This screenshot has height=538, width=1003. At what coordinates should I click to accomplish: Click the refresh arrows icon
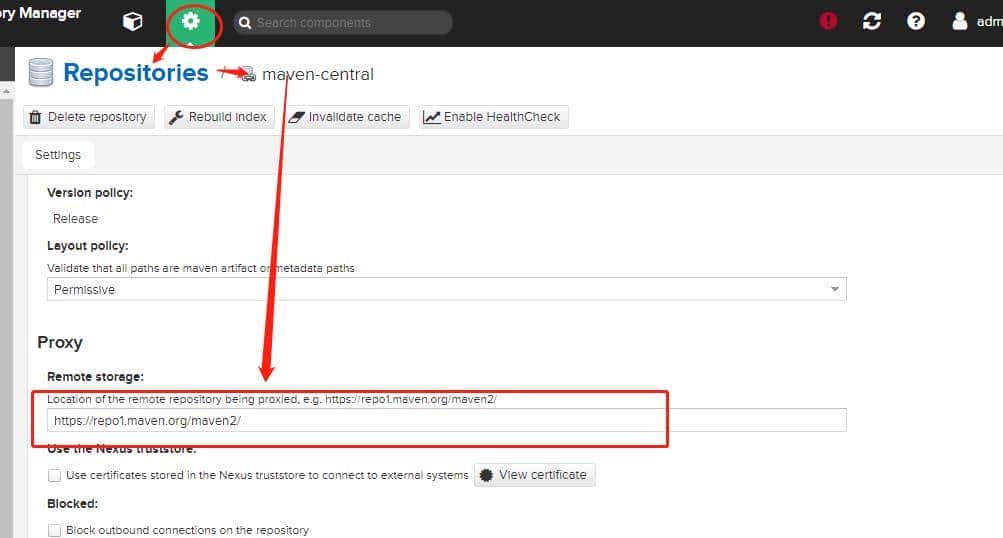[x=872, y=21]
